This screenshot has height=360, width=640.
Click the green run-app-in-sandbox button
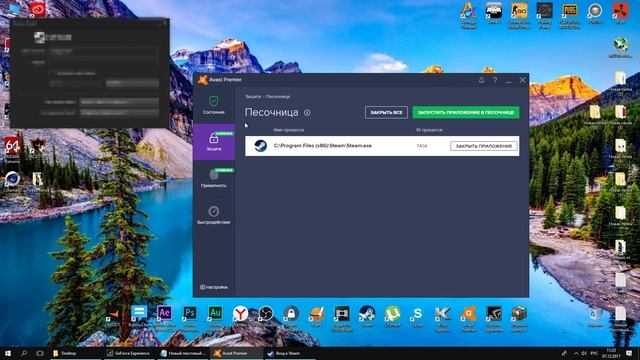tap(466, 112)
